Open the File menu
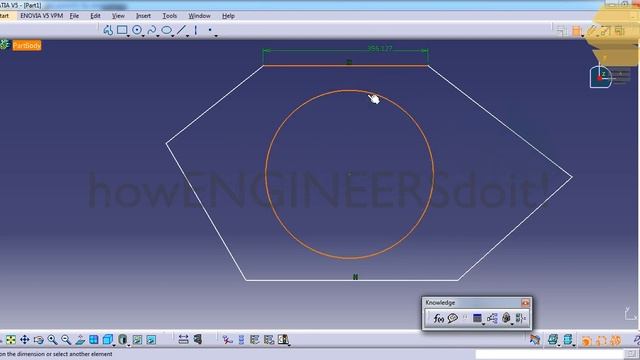The height and width of the screenshot is (360, 640). (74, 16)
